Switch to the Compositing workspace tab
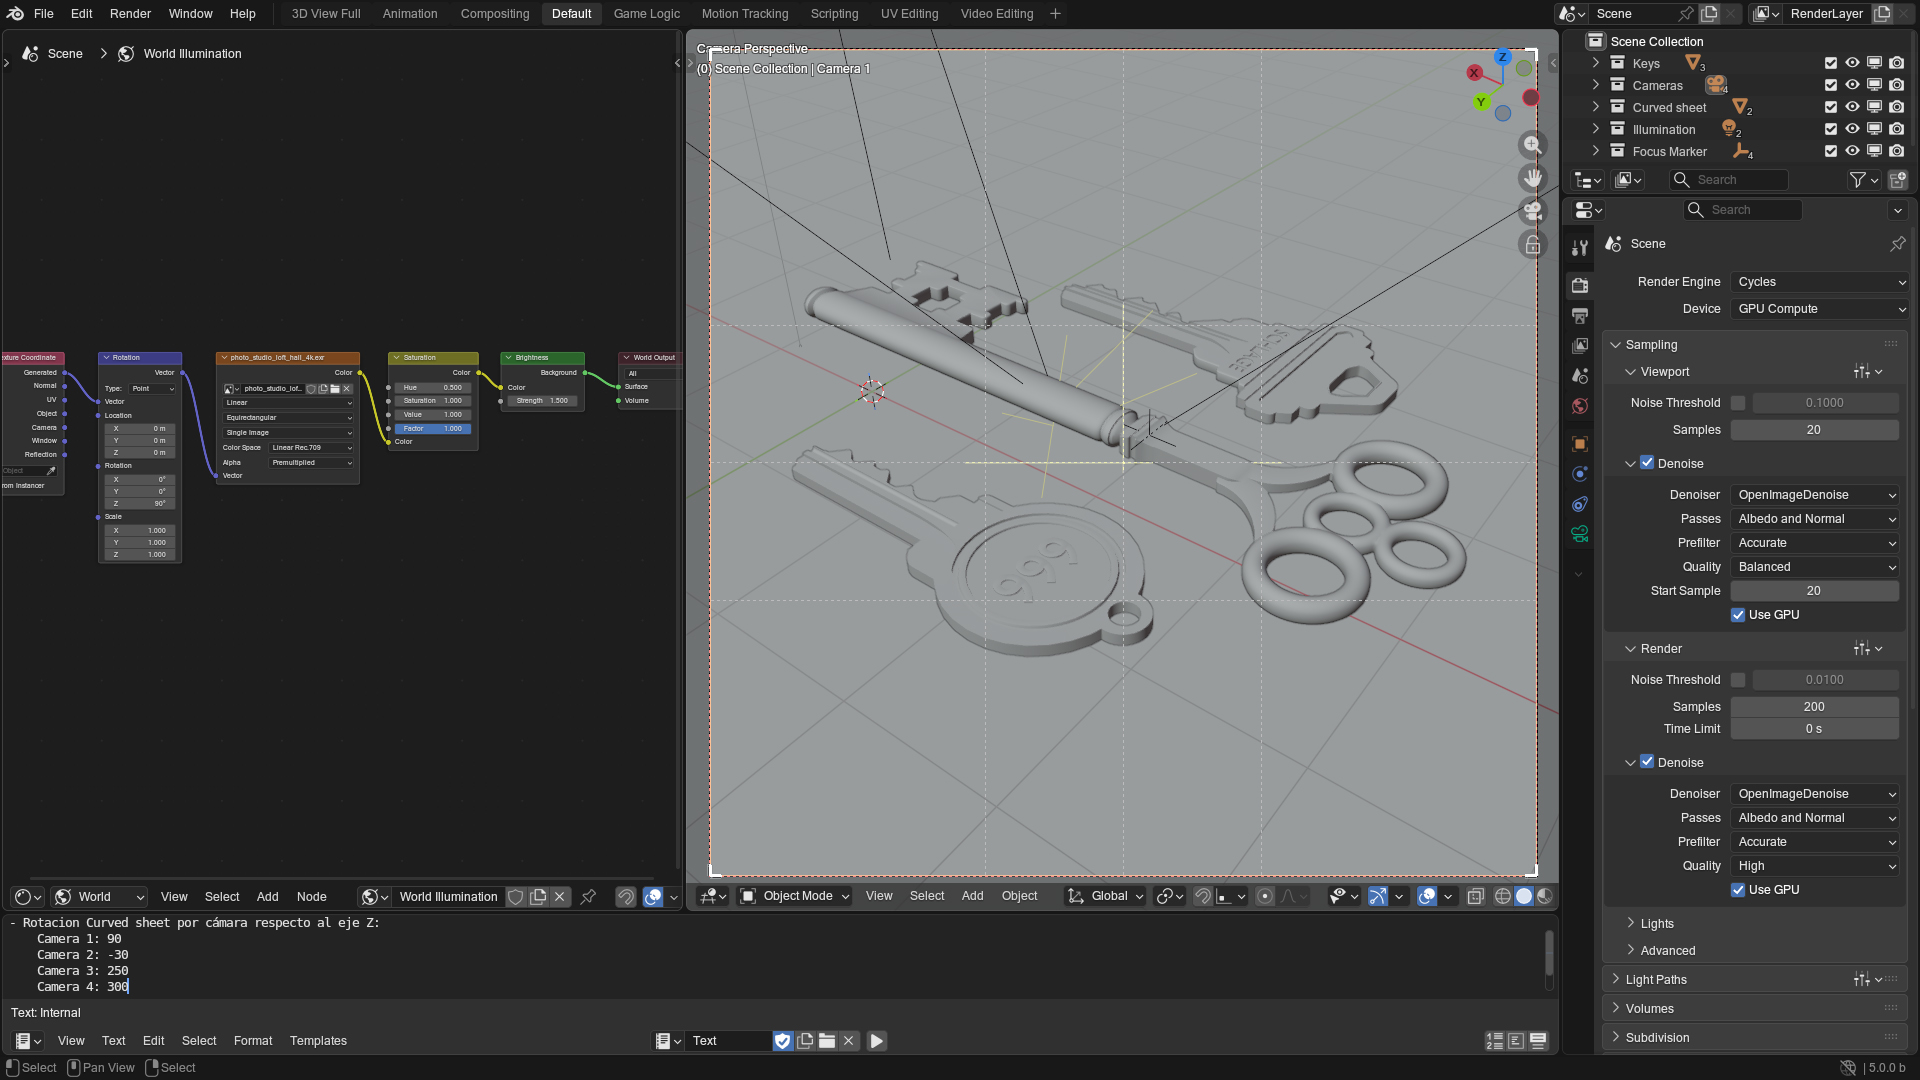 point(494,14)
